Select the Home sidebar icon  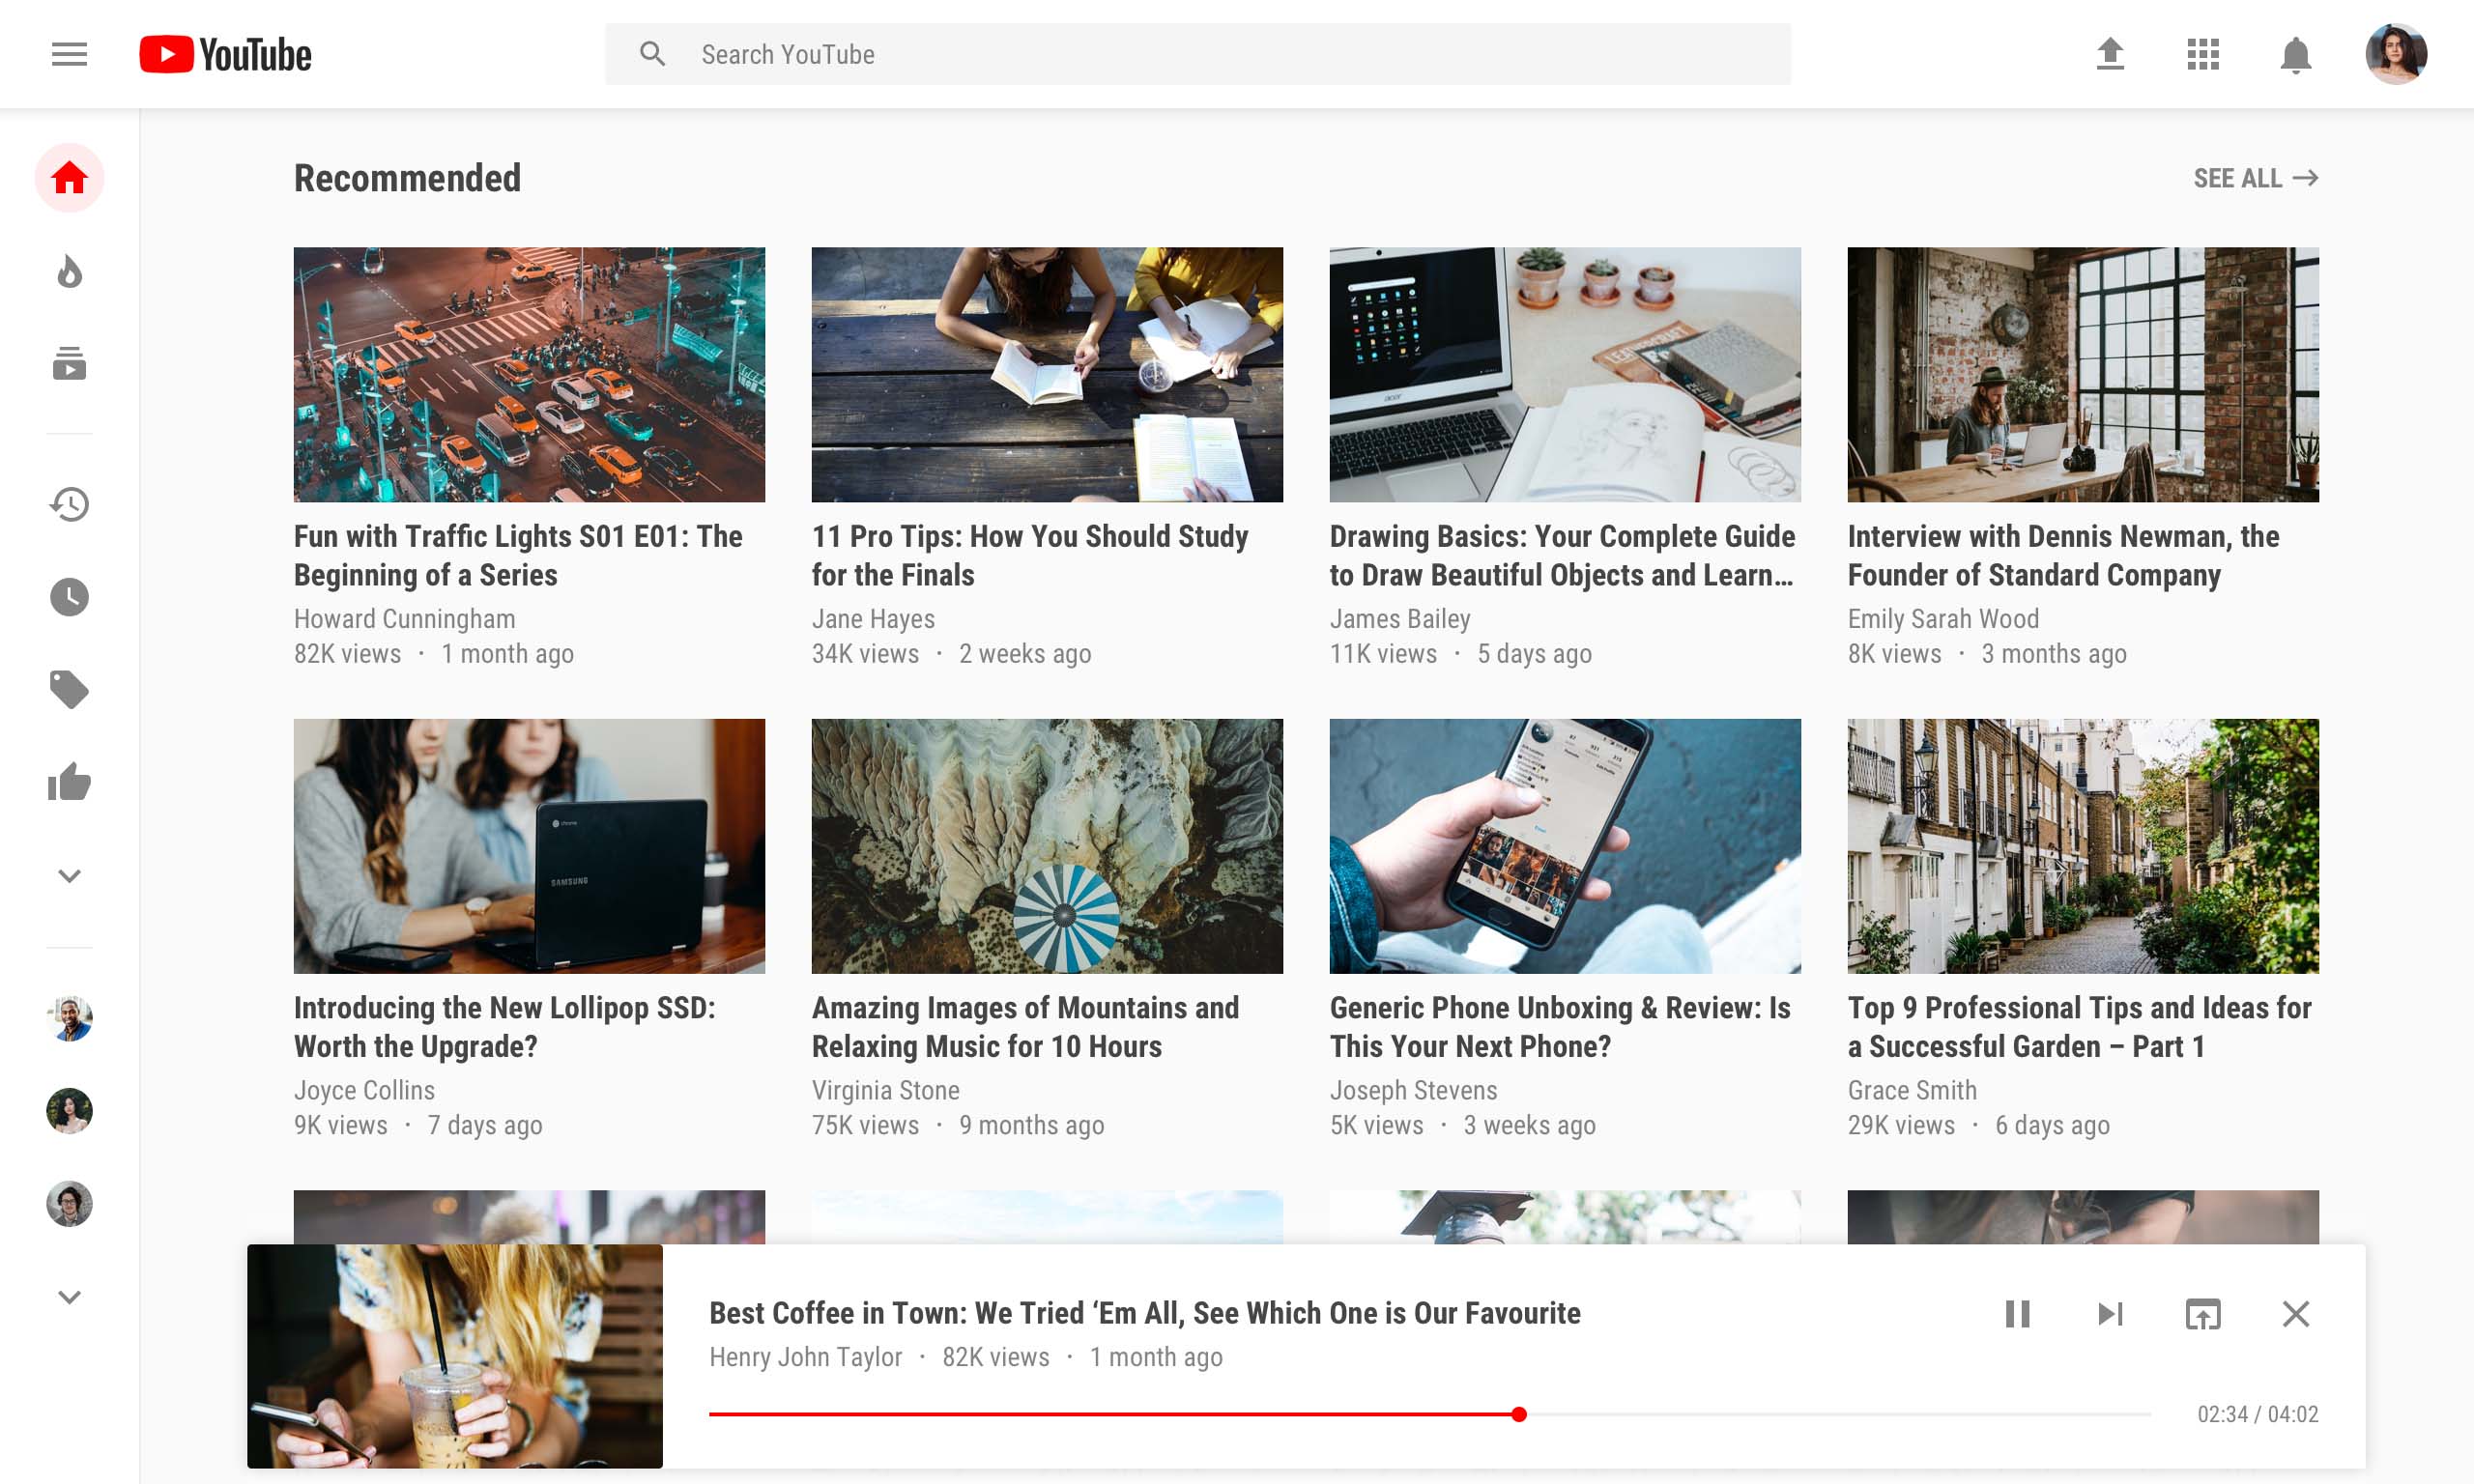69,178
